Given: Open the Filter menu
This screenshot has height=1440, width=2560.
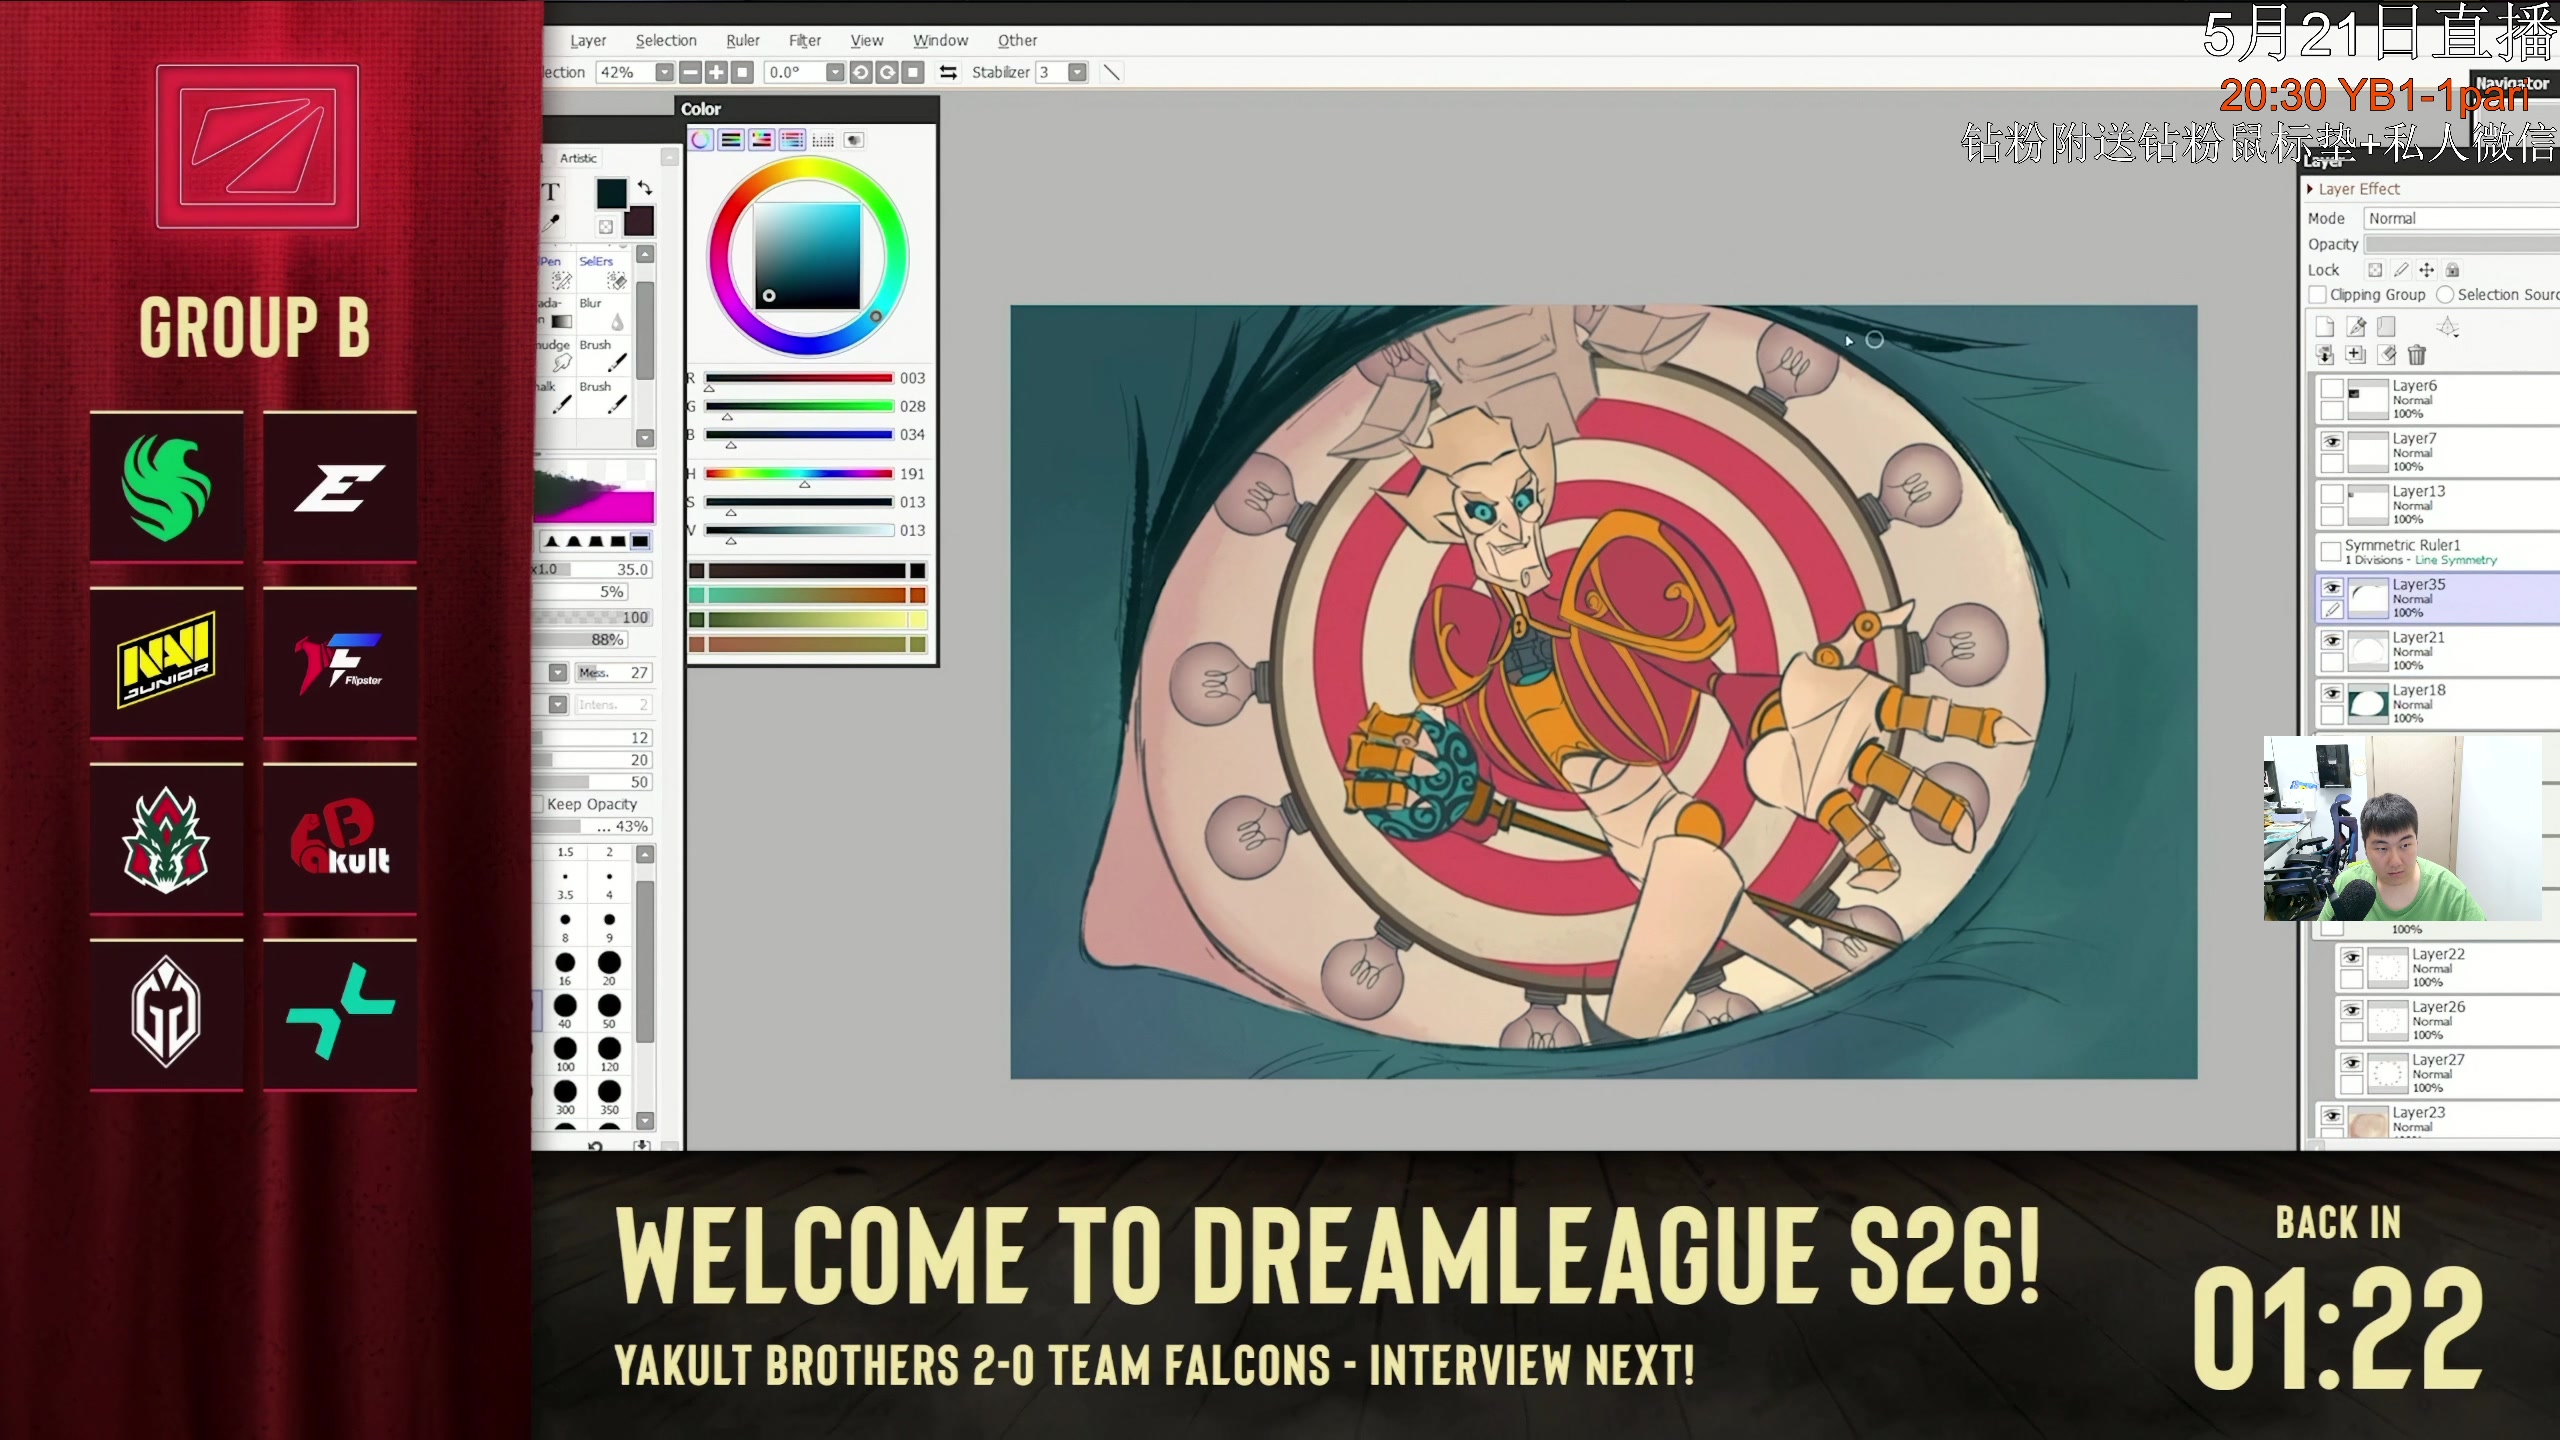Looking at the screenshot, I should [x=805, y=40].
